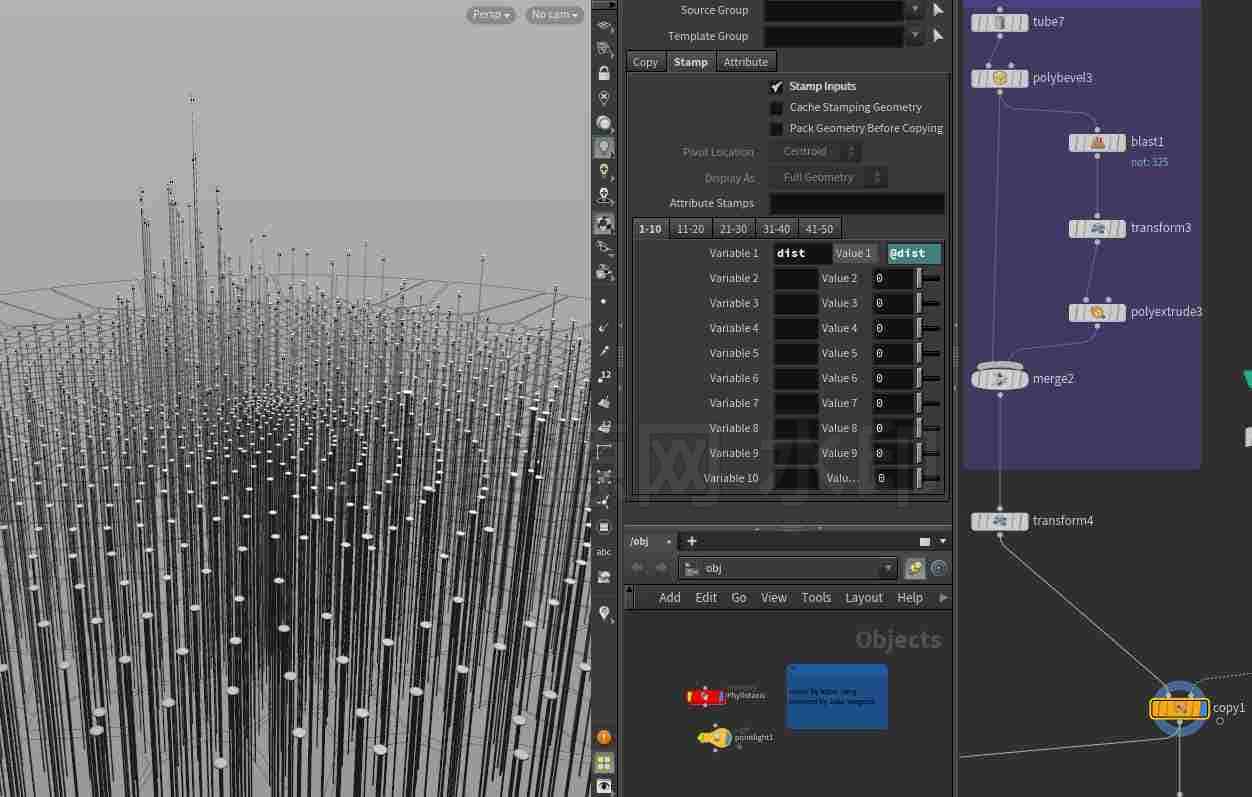
Task: Expand the menu overflow arrow after Help
Action: click(943, 597)
